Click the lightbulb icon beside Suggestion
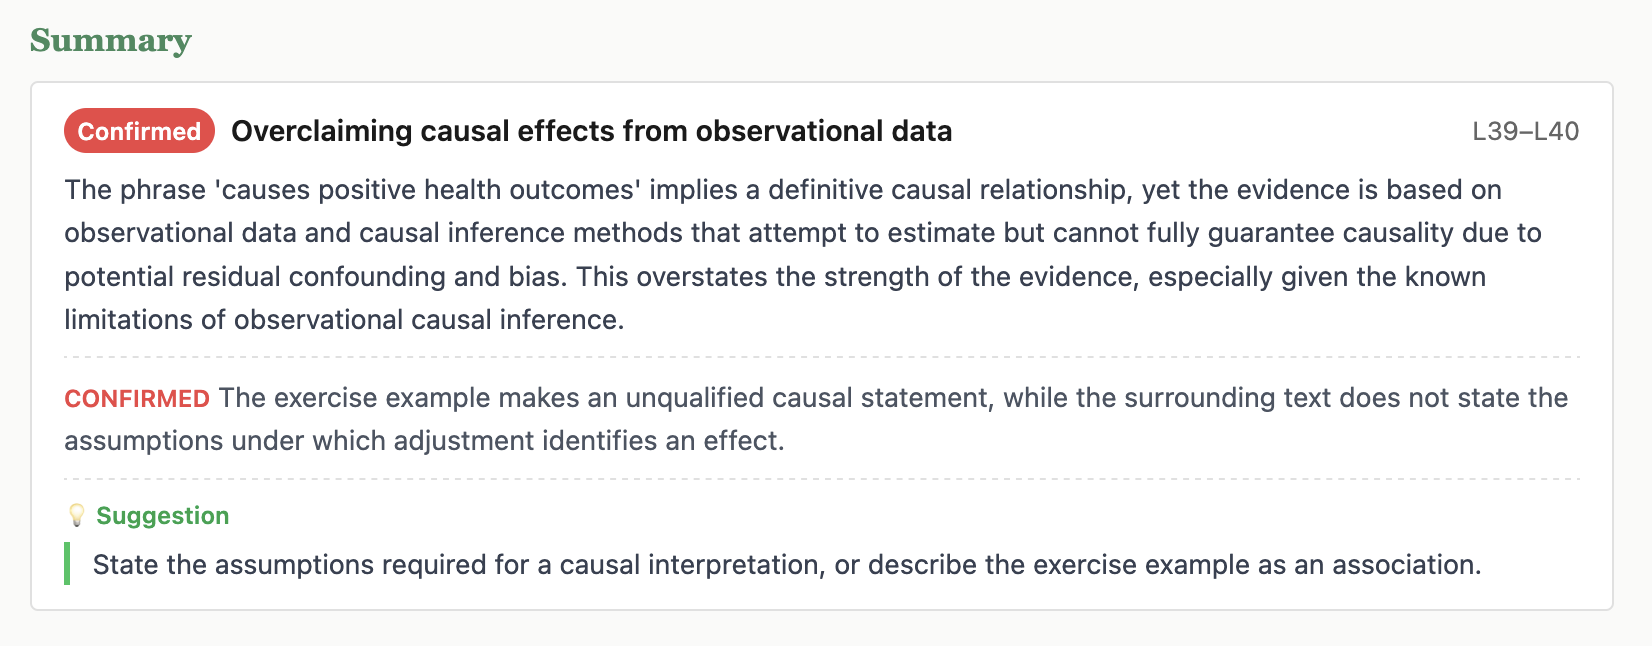The width and height of the screenshot is (1652, 646). point(76,515)
